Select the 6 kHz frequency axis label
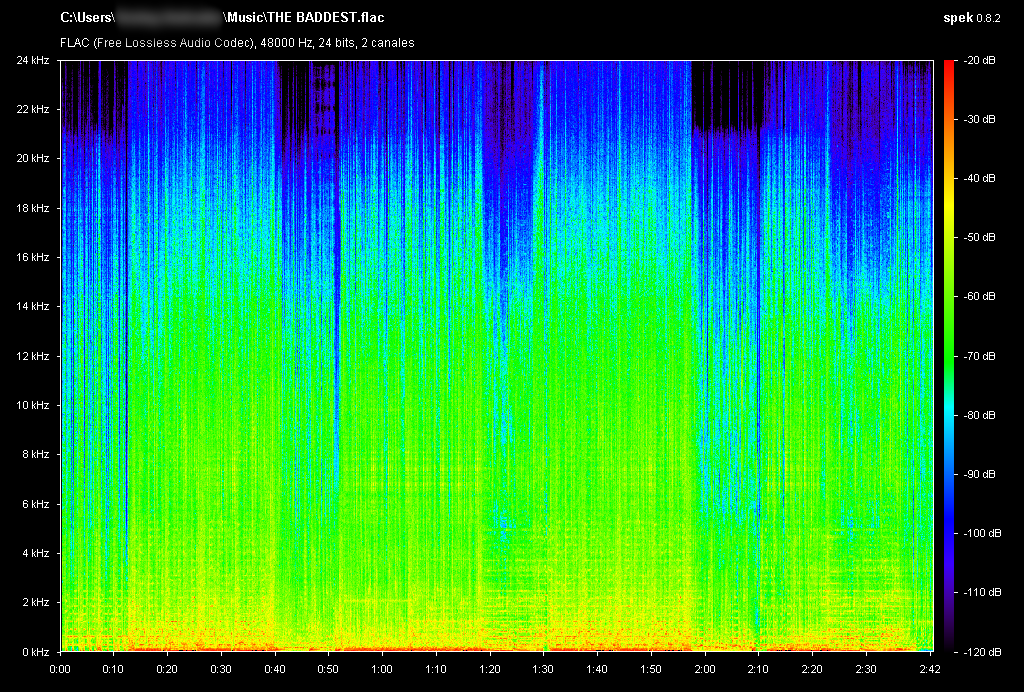The height and width of the screenshot is (692, 1024). click(36, 504)
